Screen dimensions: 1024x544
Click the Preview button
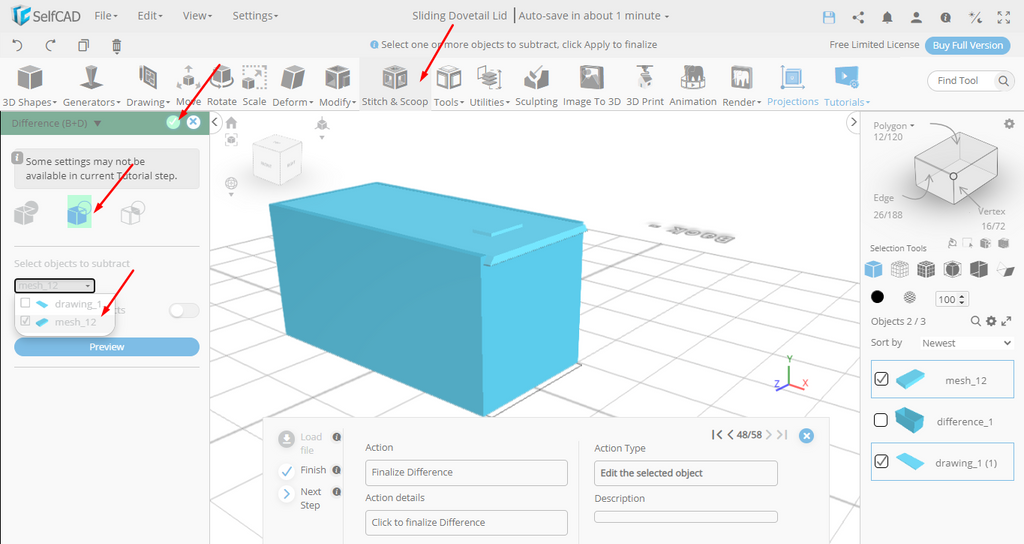(106, 347)
